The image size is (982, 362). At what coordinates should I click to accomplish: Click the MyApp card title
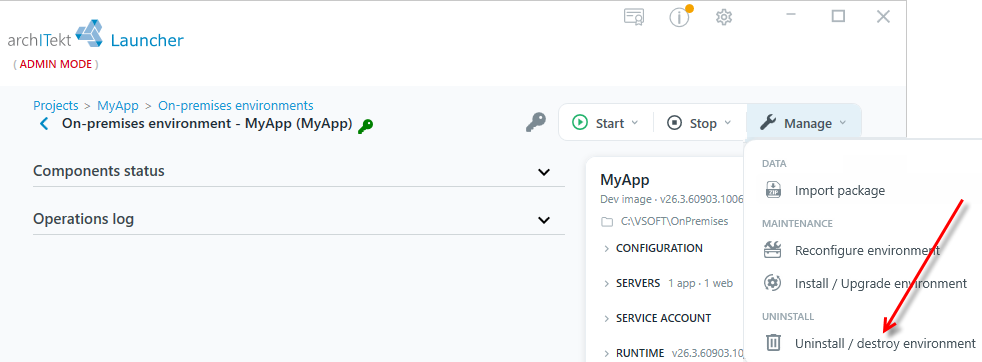pyautogui.click(x=625, y=180)
